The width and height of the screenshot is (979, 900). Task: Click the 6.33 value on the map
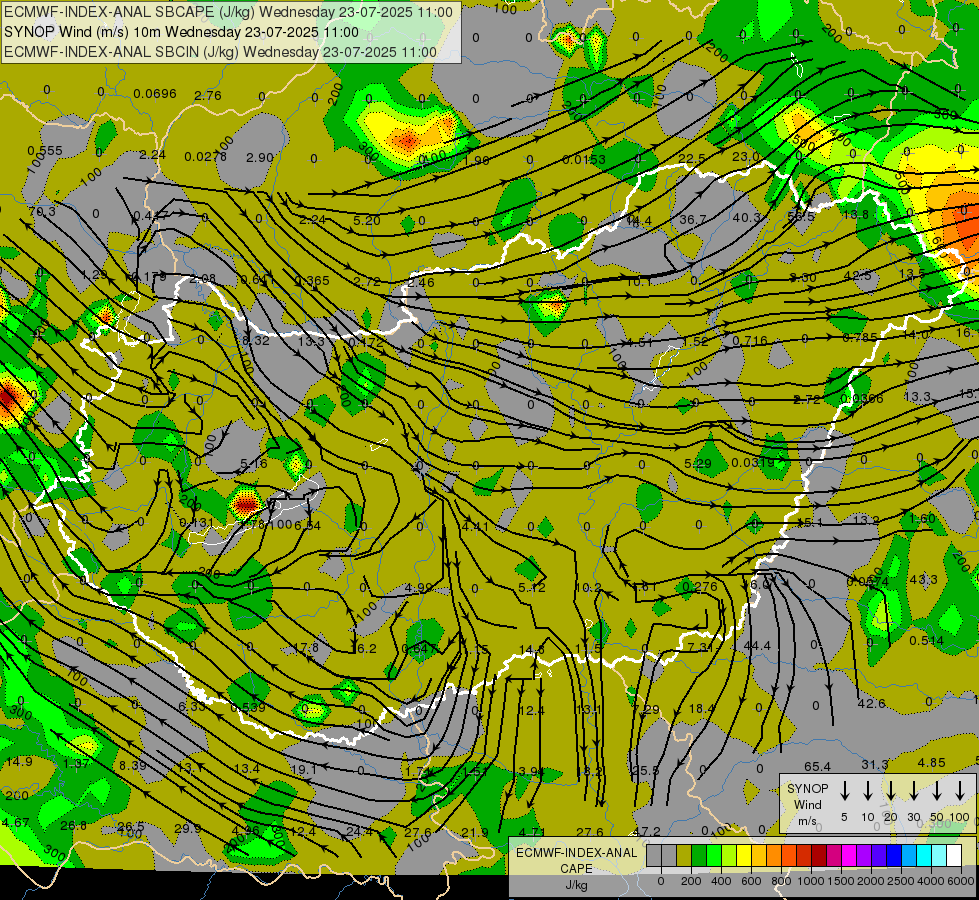tap(192, 706)
